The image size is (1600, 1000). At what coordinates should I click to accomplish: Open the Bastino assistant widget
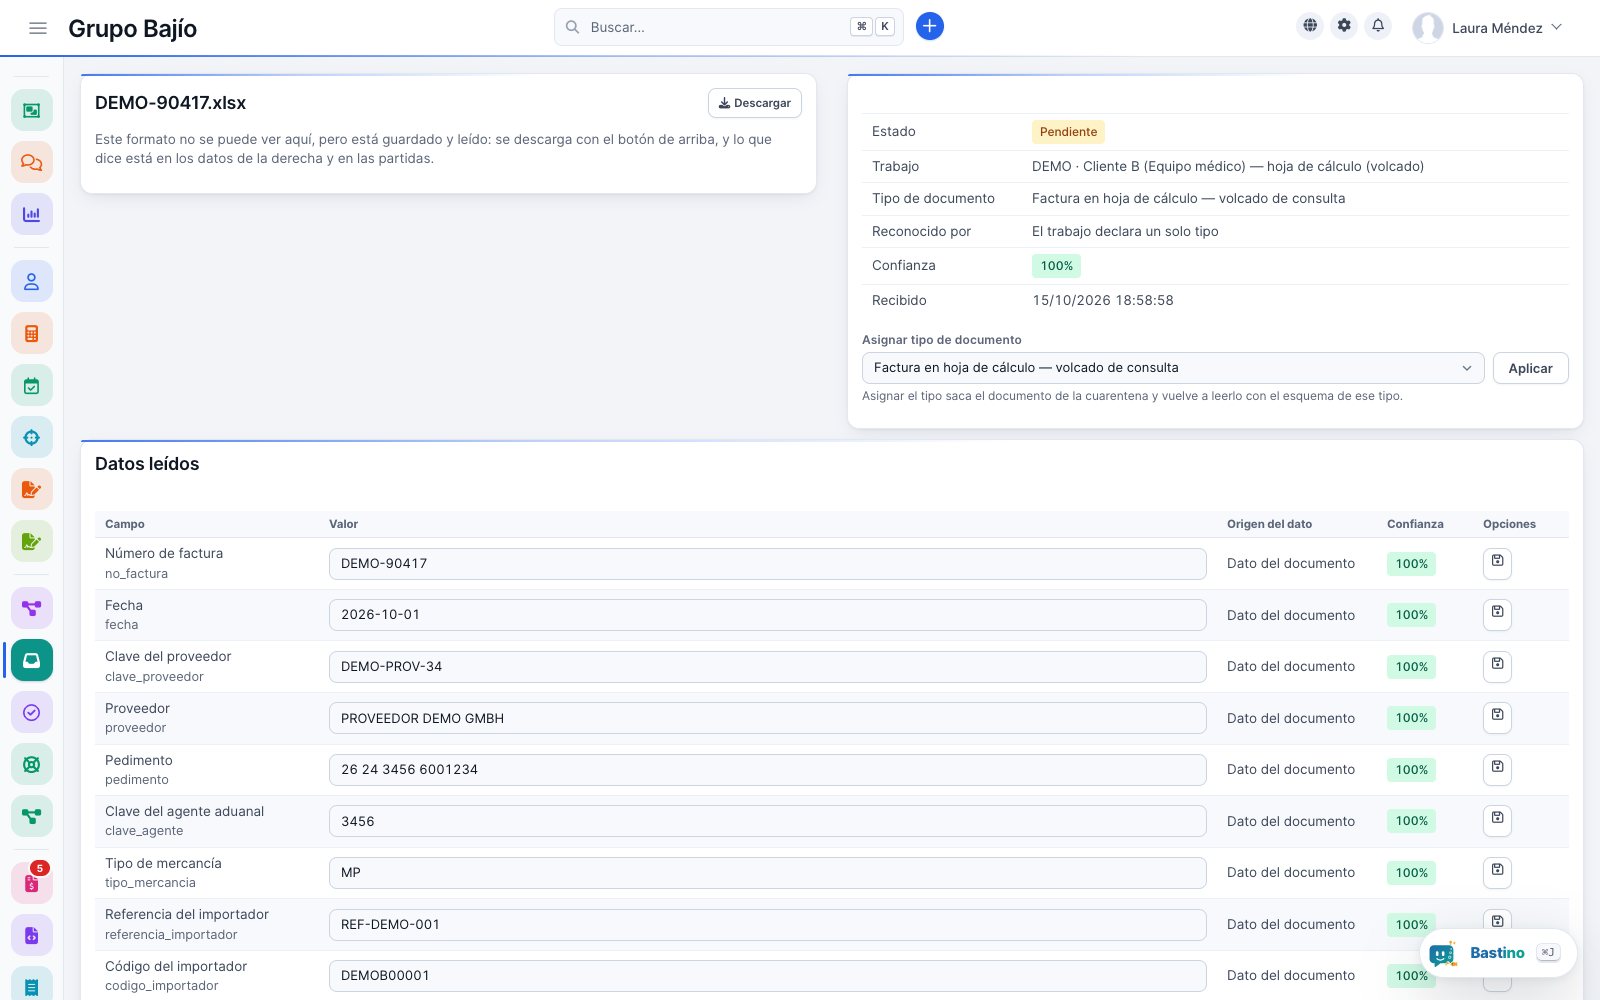(1498, 953)
